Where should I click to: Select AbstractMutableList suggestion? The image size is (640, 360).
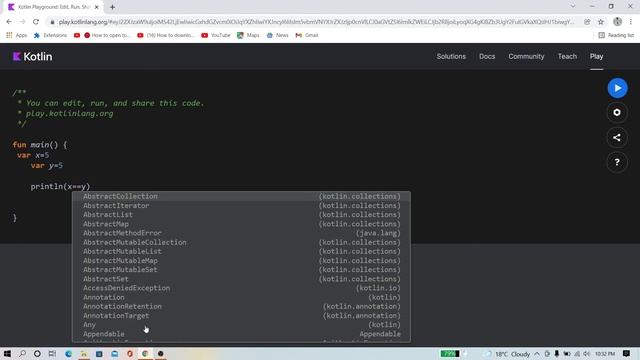click(x=241, y=251)
